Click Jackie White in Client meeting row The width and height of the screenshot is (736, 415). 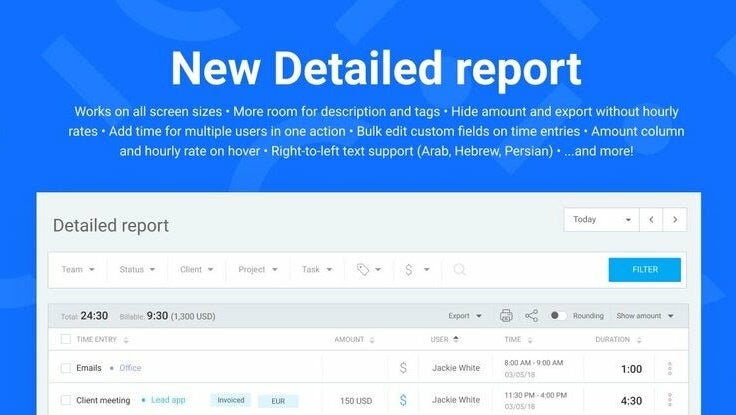tap(456, 400)
